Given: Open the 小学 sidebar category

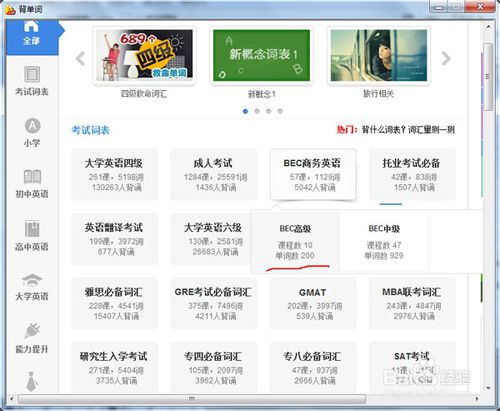Looking at the screenshot, I should pyautogui.click(x=32, y=133).
